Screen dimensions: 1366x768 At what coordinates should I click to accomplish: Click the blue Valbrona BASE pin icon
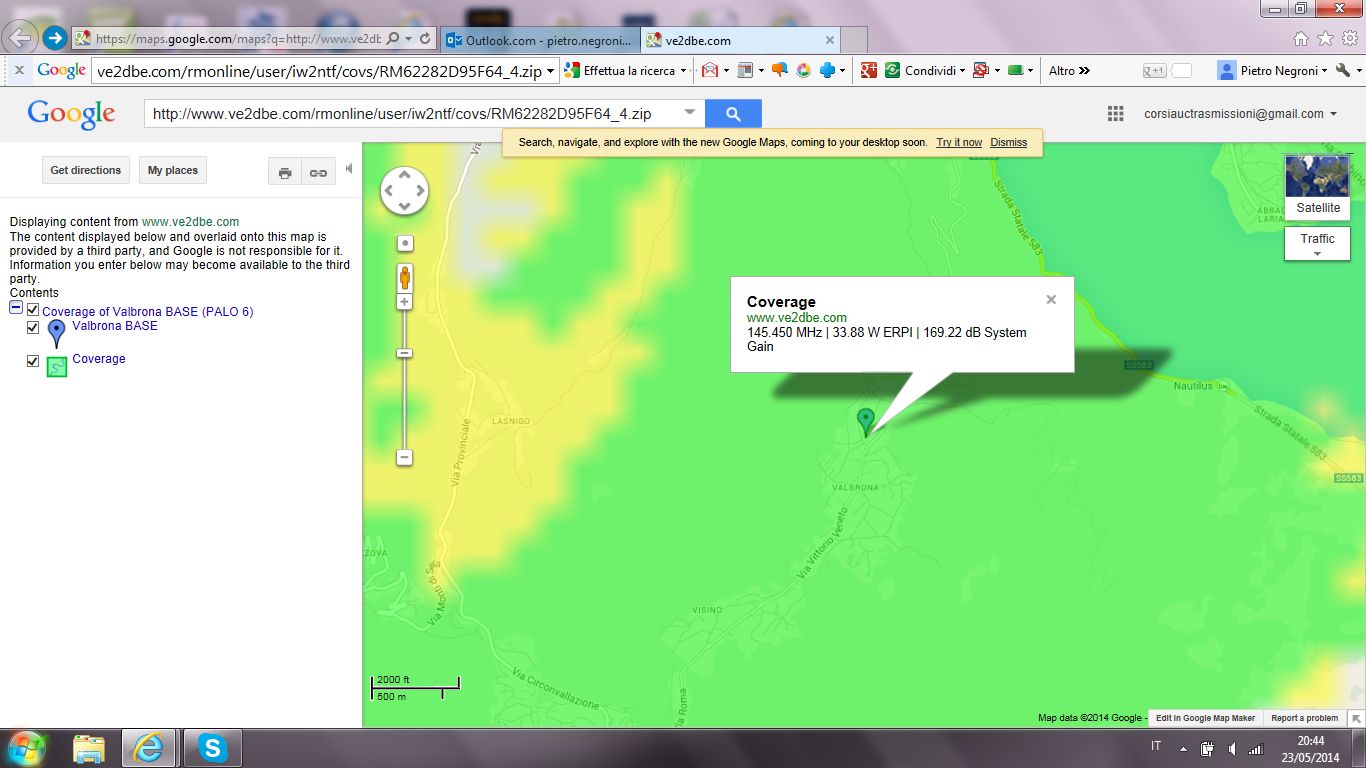click(57, 333)
